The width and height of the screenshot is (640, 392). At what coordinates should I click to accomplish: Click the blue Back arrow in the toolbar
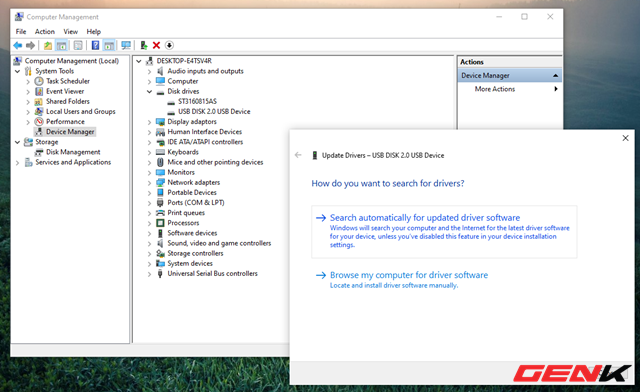18,45
